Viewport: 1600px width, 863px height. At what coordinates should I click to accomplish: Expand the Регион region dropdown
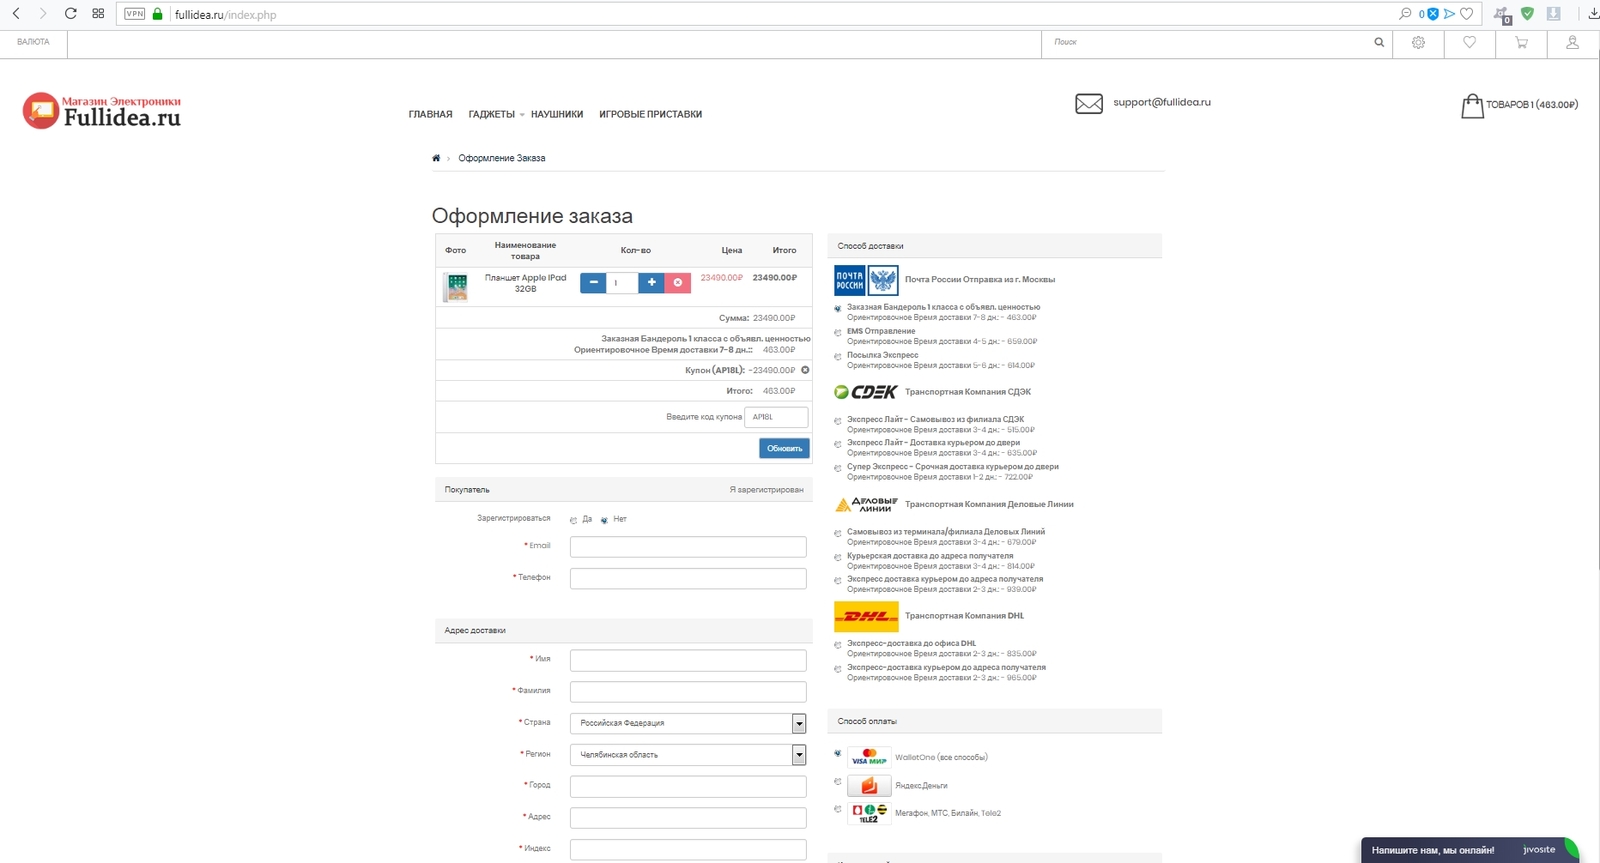point(798,755)
